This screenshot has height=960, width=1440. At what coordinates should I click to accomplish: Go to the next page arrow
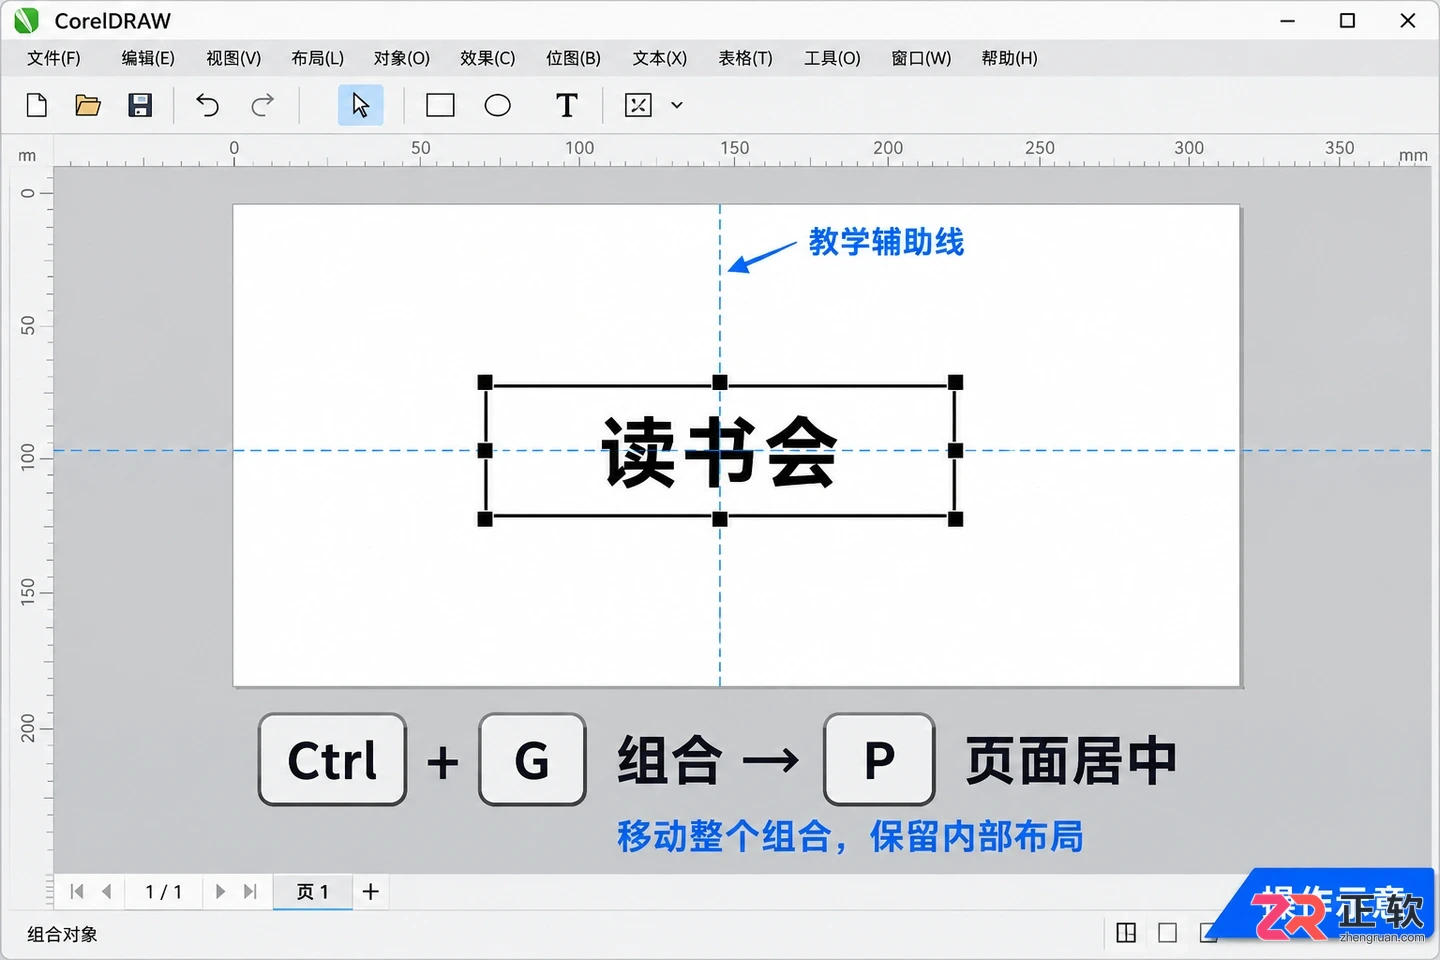[220, 891]
